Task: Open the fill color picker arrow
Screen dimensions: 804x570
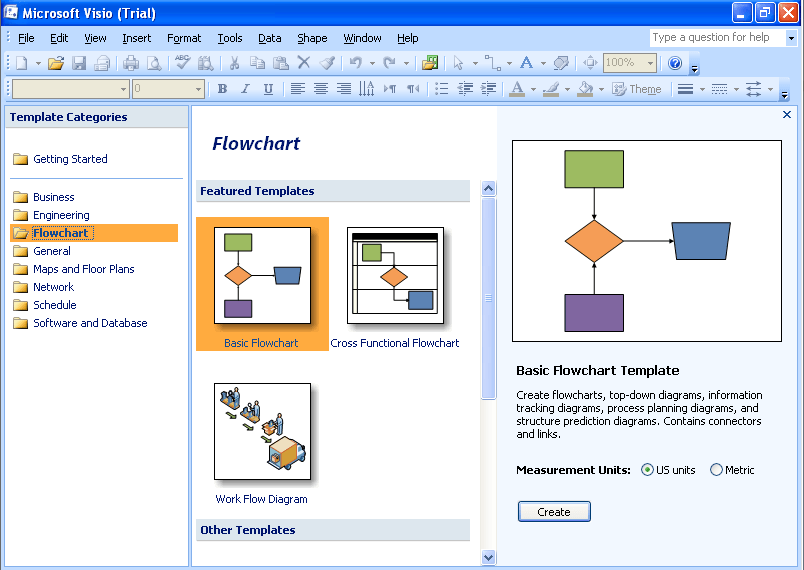Action: (x=602, y=89)
